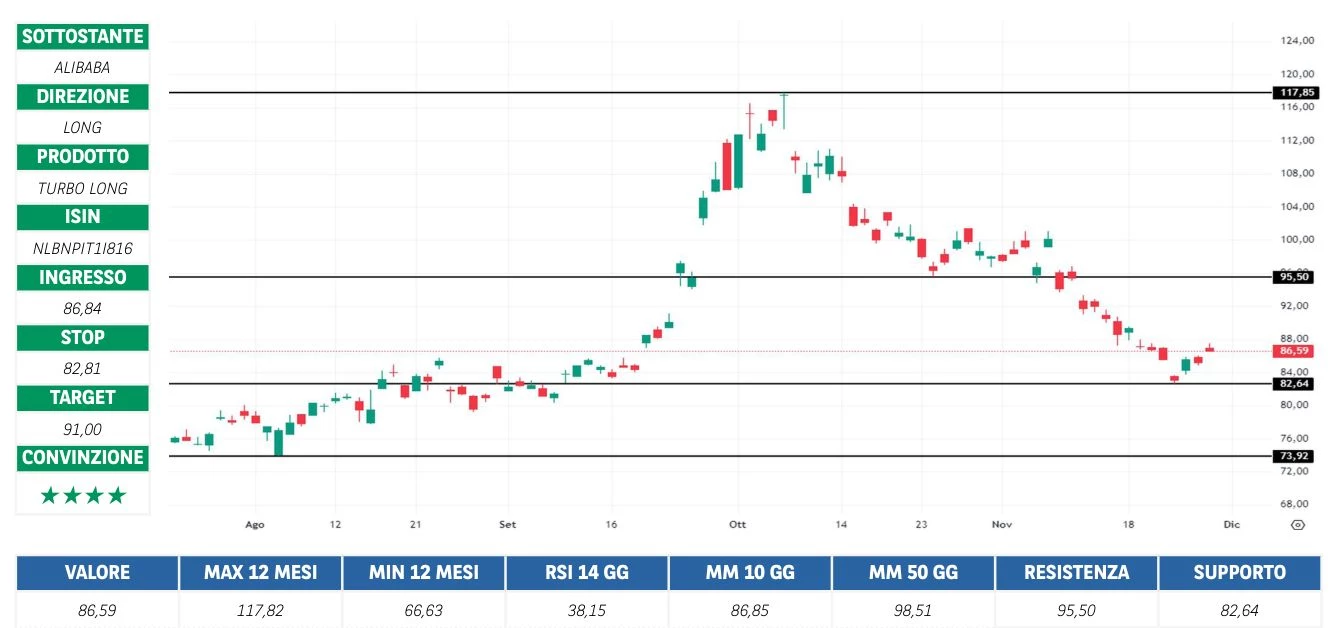Click the MM 50 GG column header
Screen dimensions: 1335x628
tap(913, 573)
